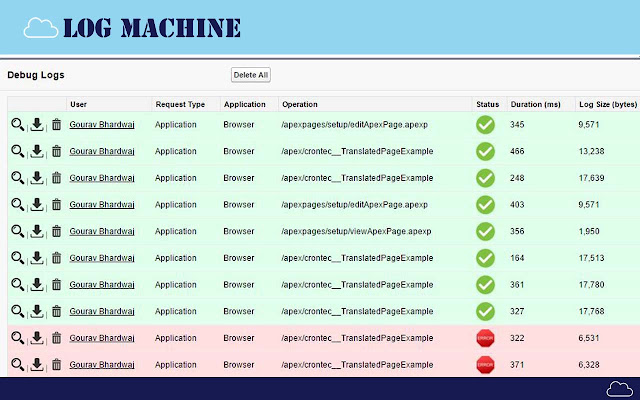
Task: Click the red error status icon in the 371 ms row
Action: coord(485,365)
